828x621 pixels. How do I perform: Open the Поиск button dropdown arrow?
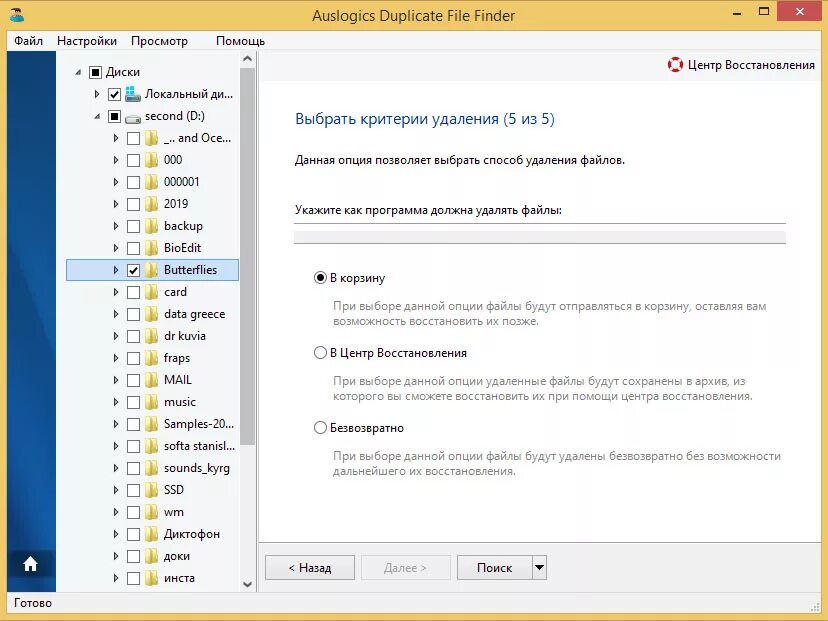tap(539, 568)
